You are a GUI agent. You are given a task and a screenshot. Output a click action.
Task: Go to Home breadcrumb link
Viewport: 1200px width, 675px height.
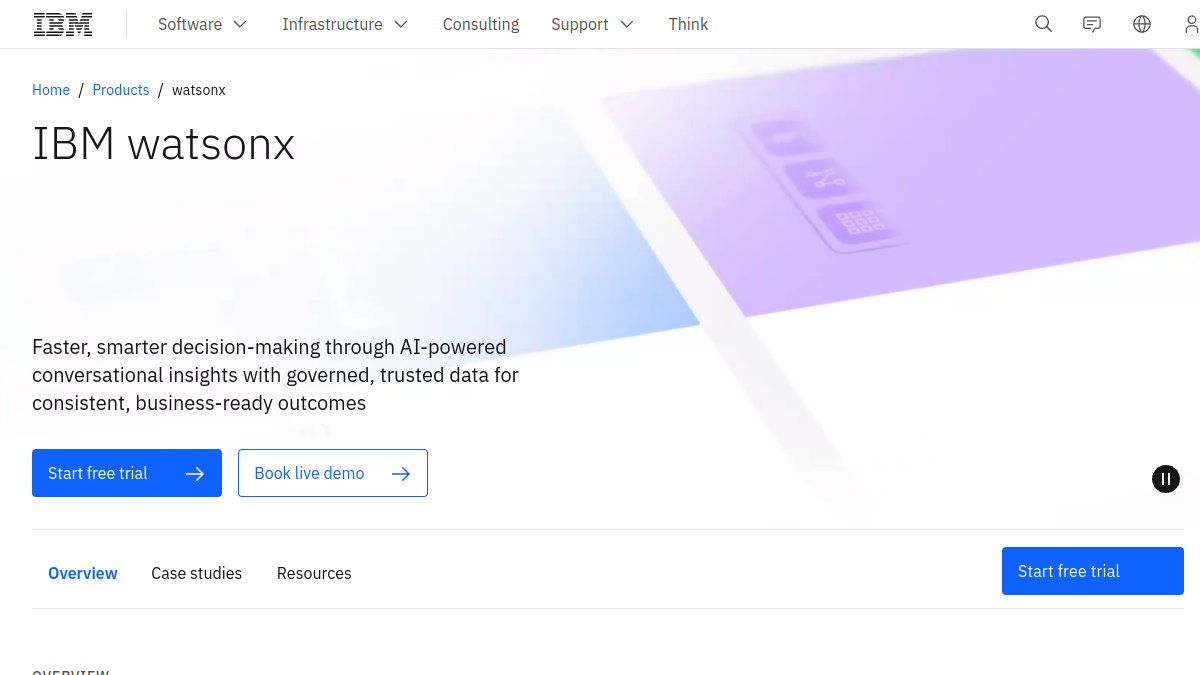(51, 90)
